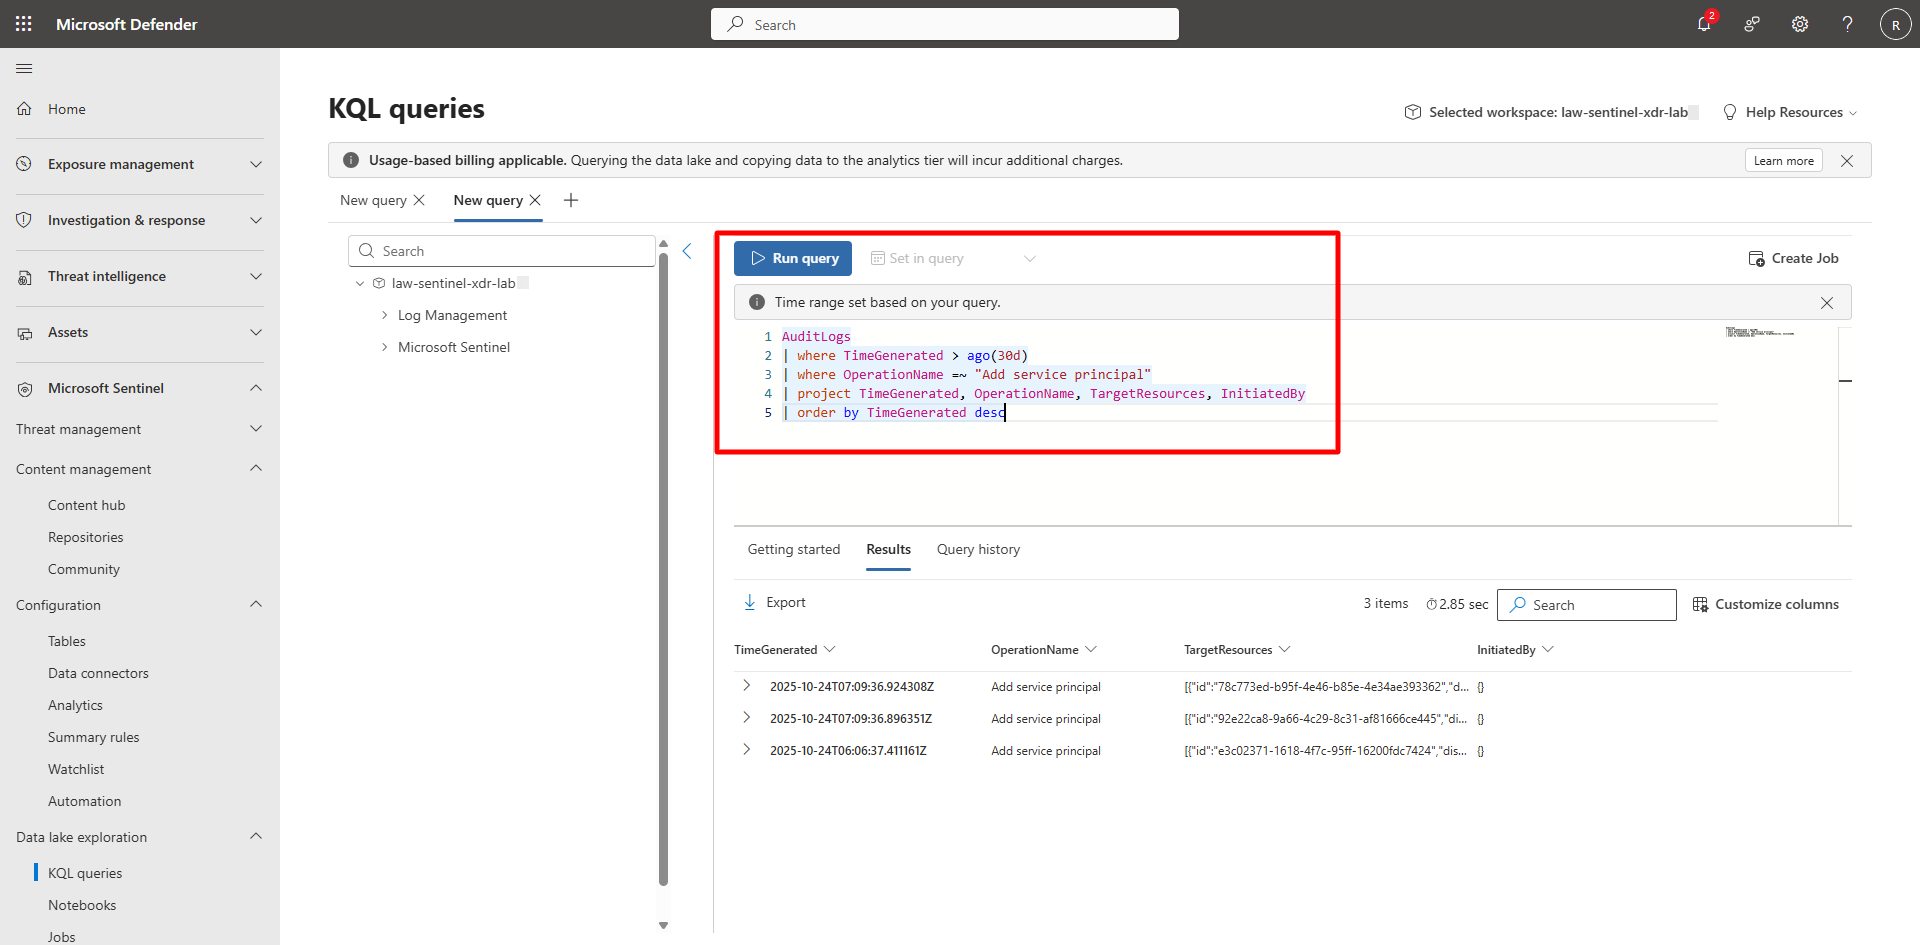1920x945 pixels.
Task: Open OperationName column header menu
Action: click(1091, 650)
